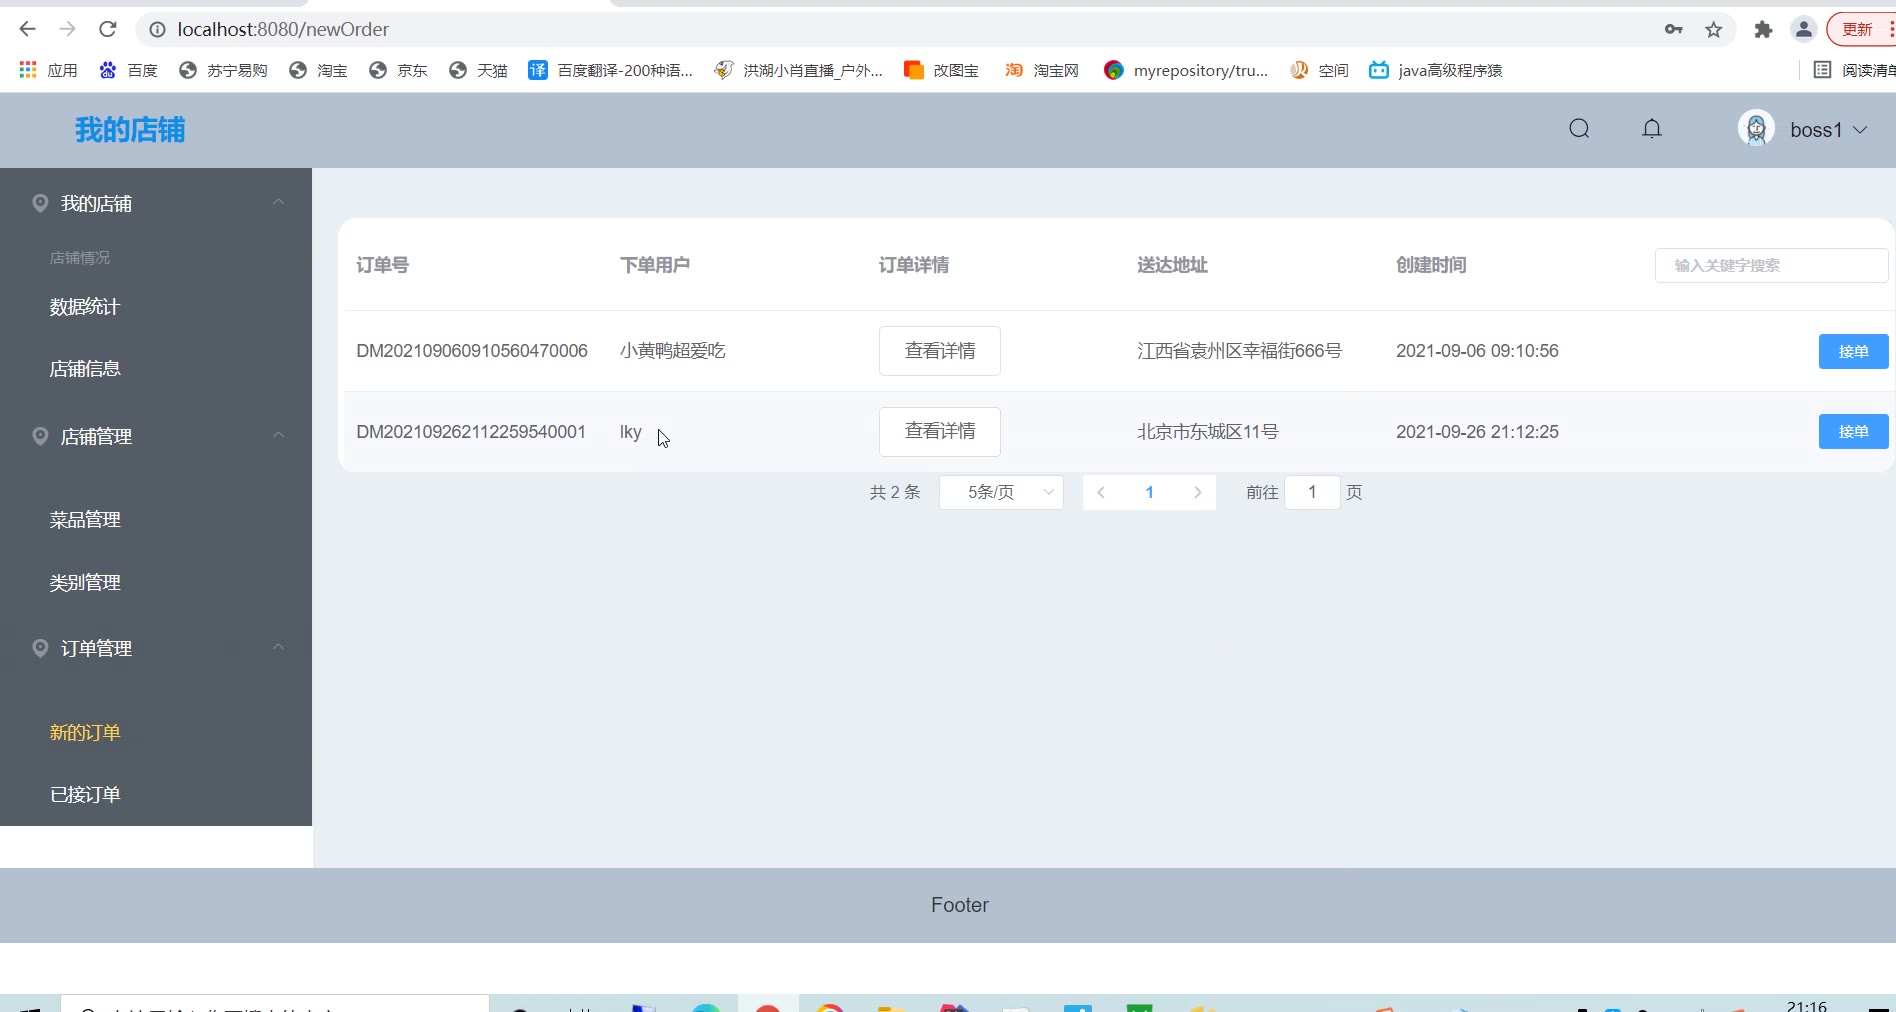Click the boss1 user avatar

click(x=1756, y=129)
